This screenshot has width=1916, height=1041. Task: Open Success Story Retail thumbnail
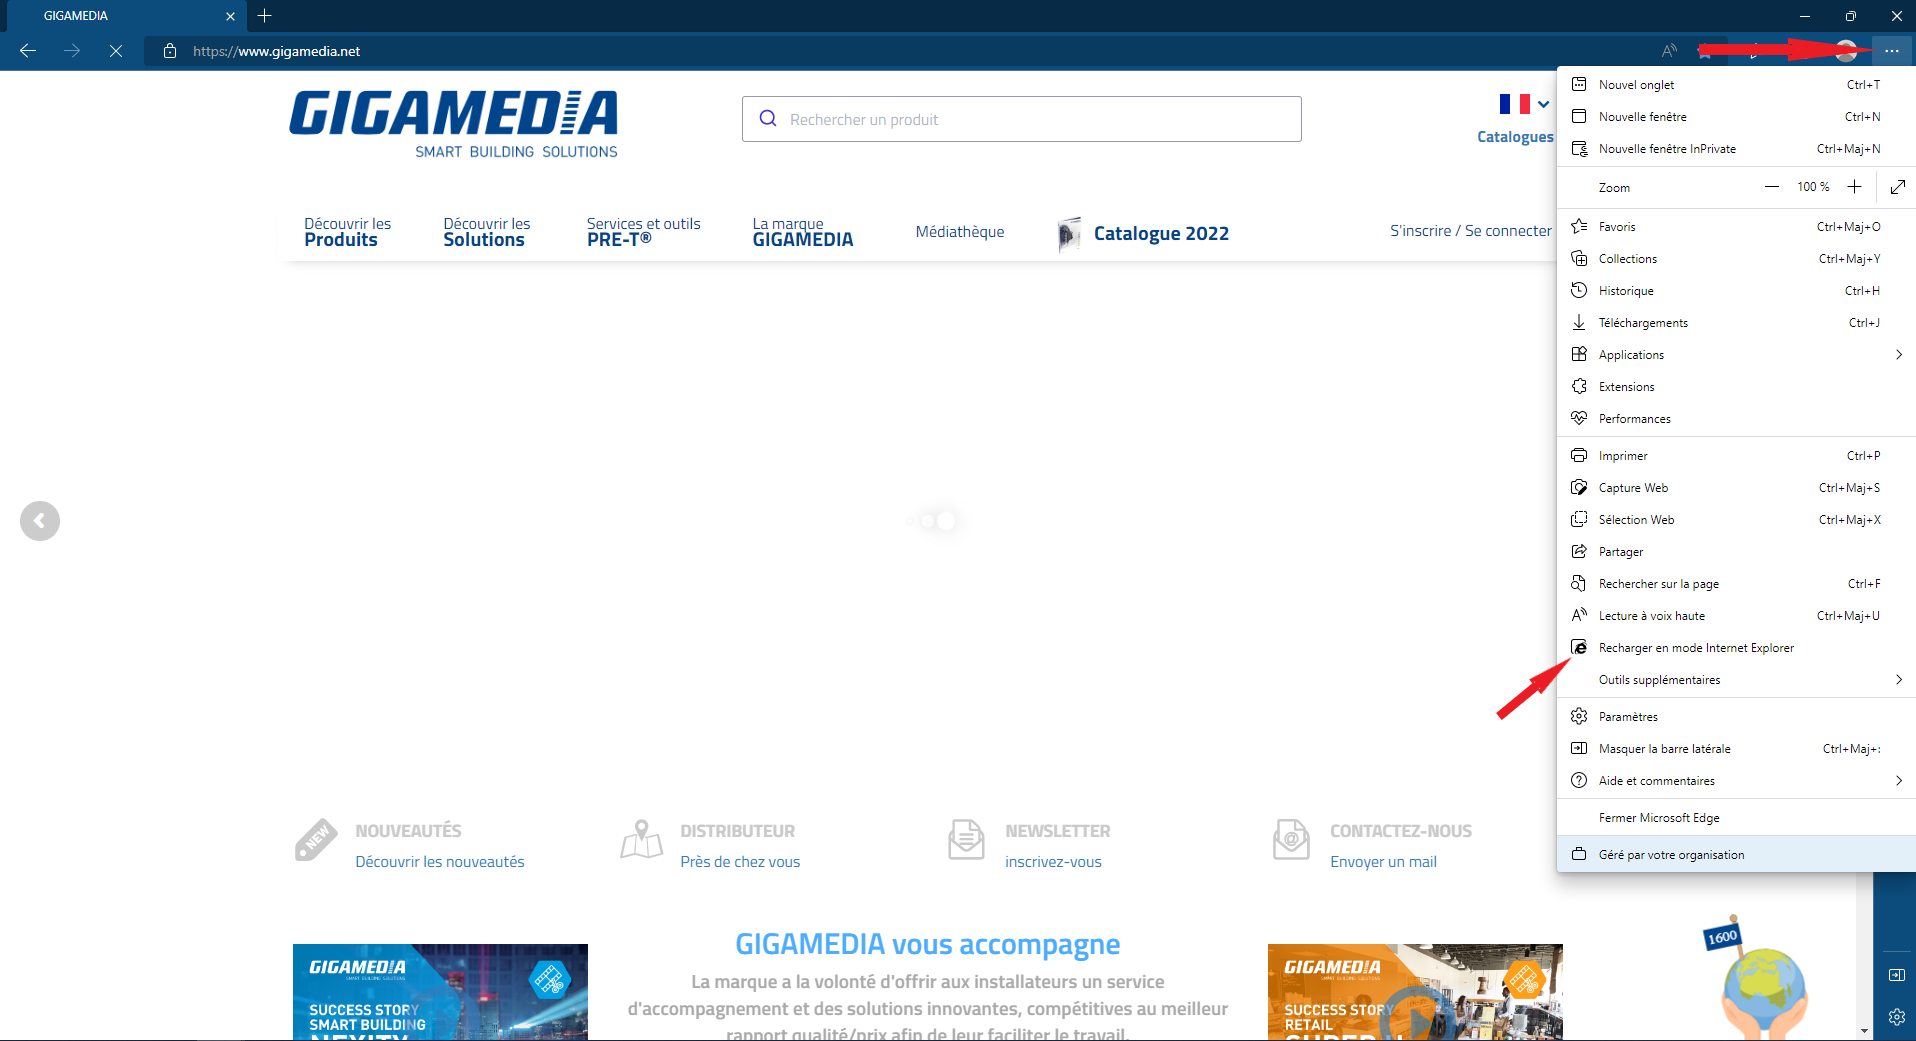coord(1415,992)
